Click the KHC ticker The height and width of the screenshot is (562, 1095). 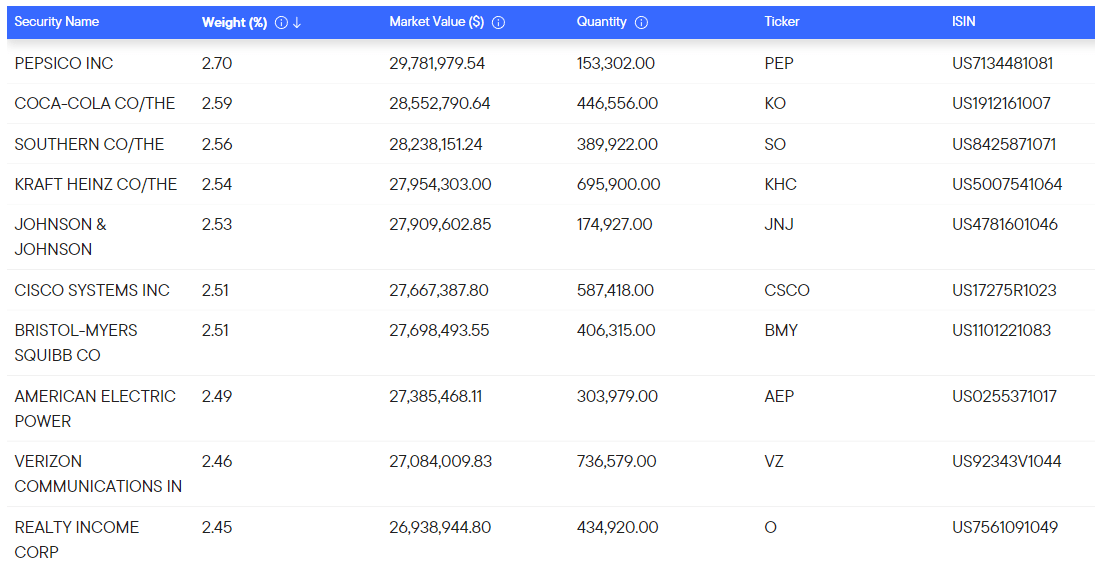[781, 184]
